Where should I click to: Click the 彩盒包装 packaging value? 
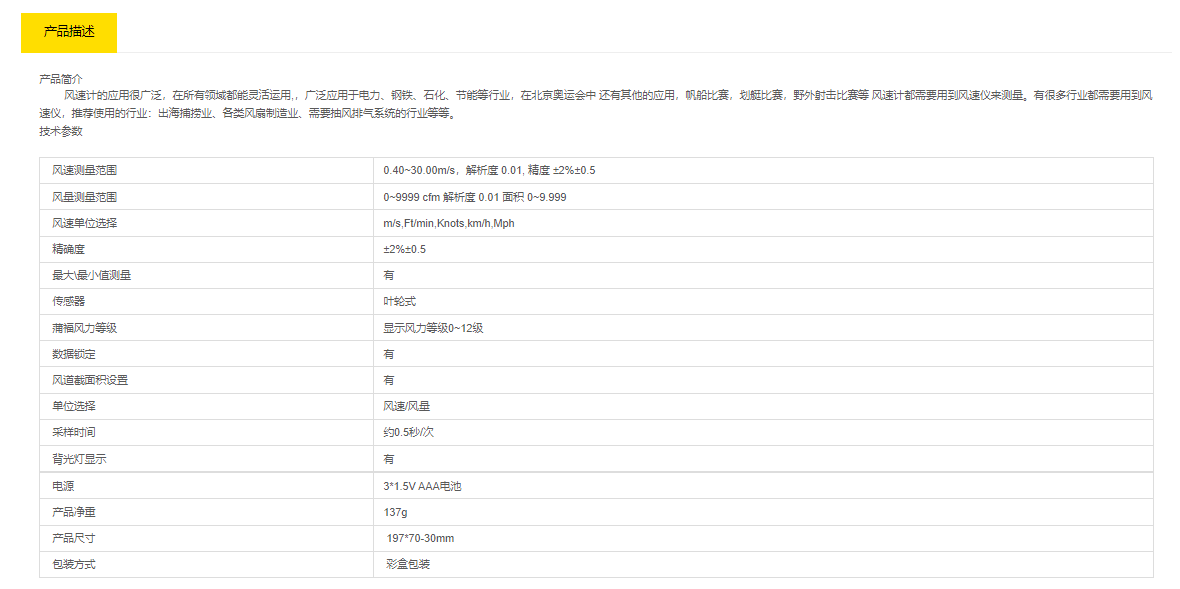coord(408,564)
